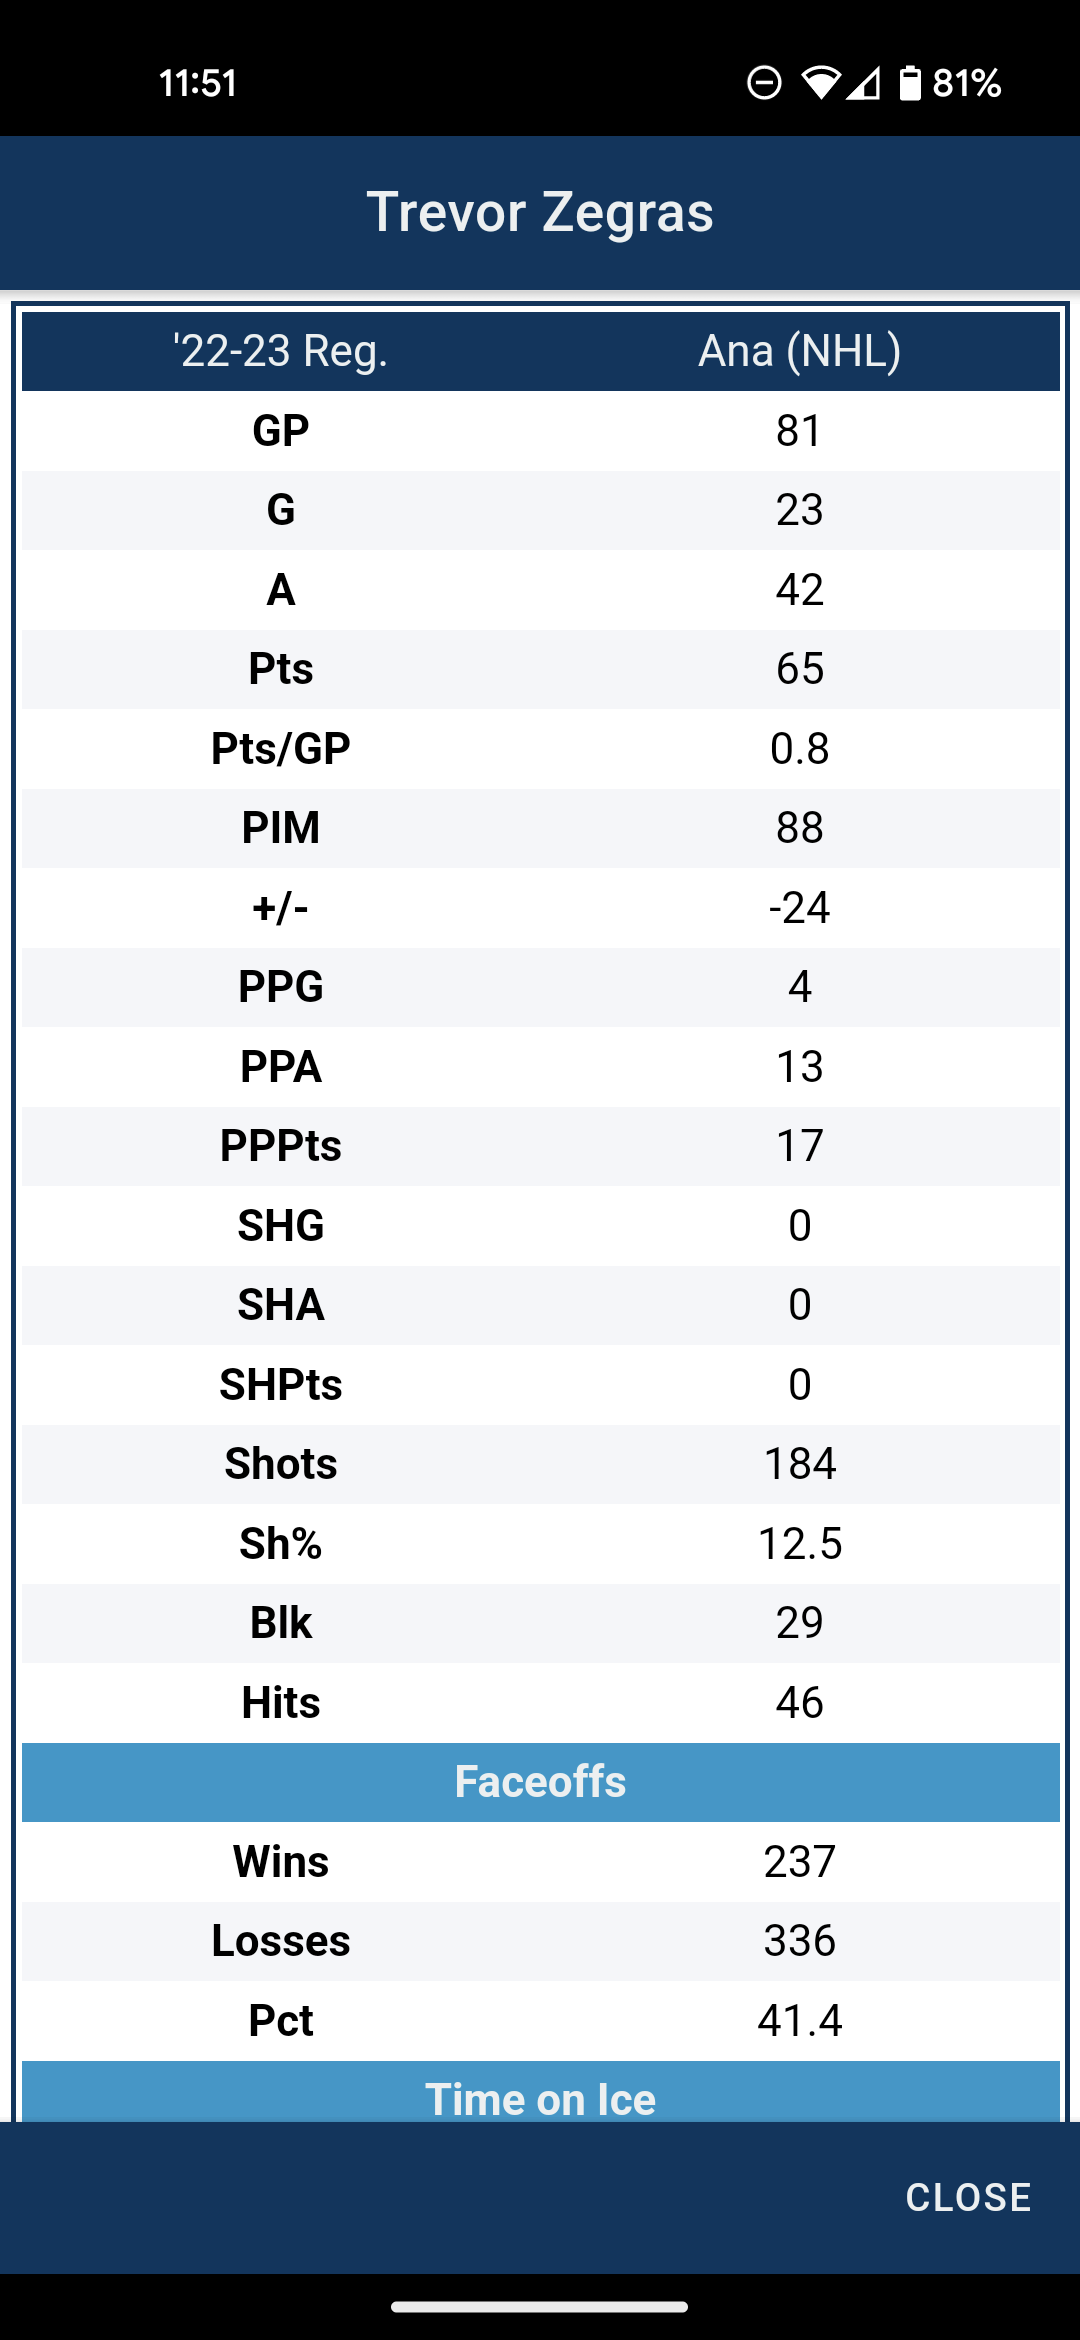Tap the system clock showing 11:51

pyautogui.click(x=198, y=83)
